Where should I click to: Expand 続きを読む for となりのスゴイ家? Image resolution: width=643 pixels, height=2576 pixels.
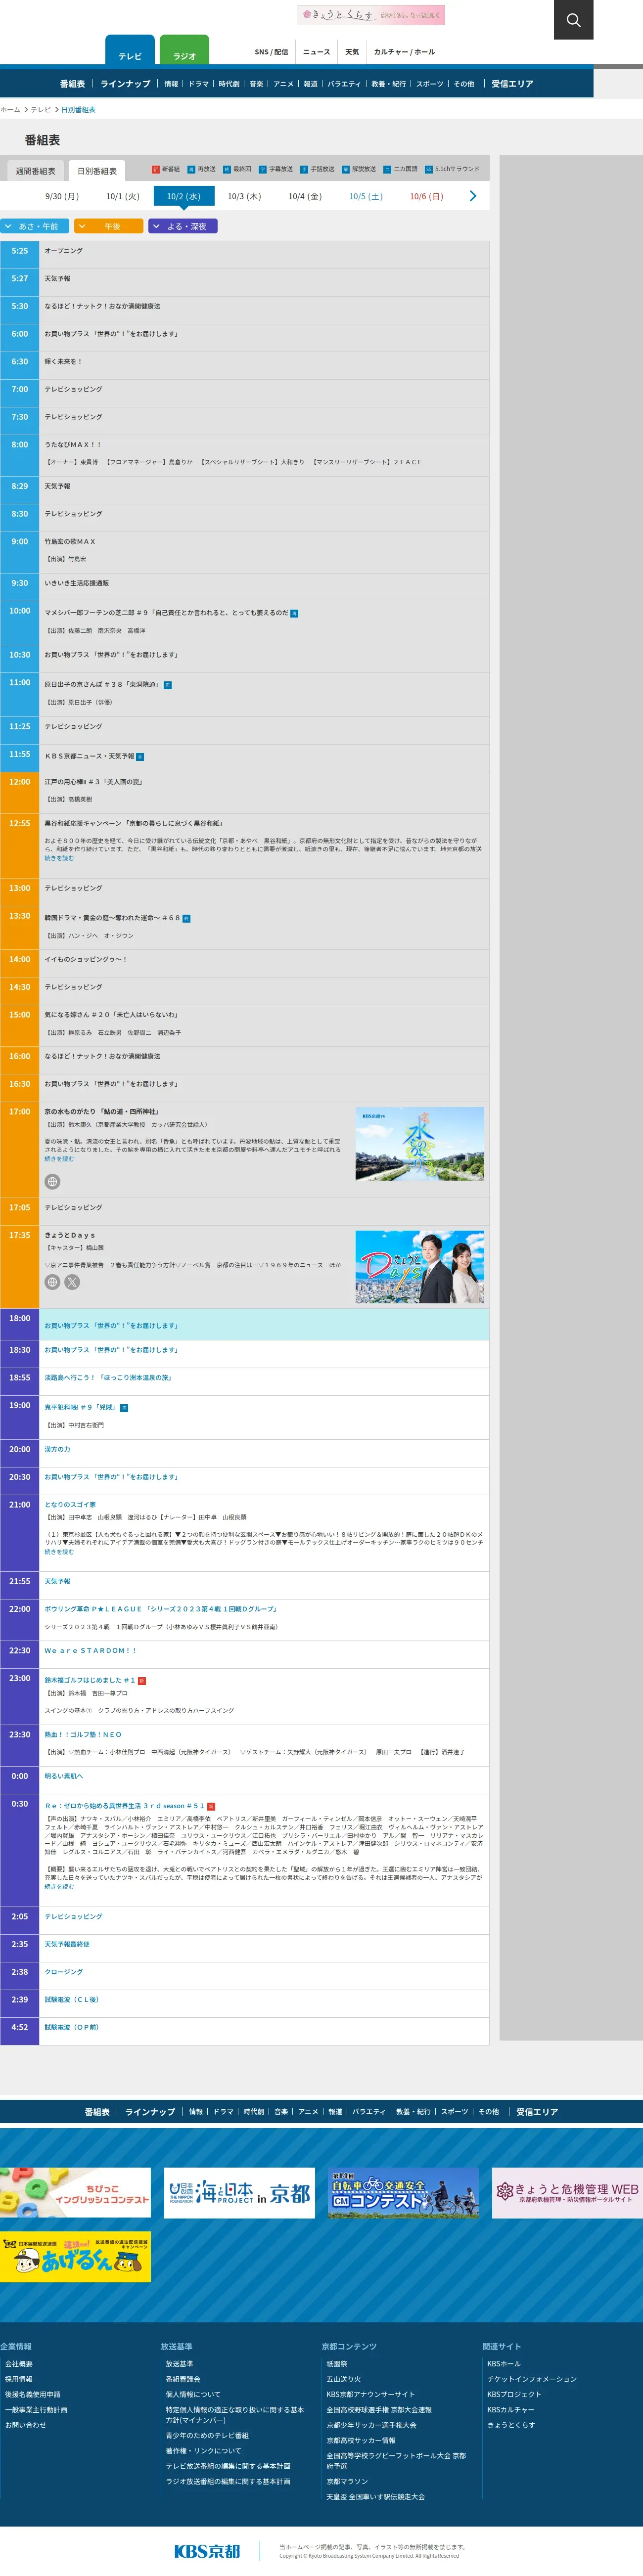(x=59, y=1552)
